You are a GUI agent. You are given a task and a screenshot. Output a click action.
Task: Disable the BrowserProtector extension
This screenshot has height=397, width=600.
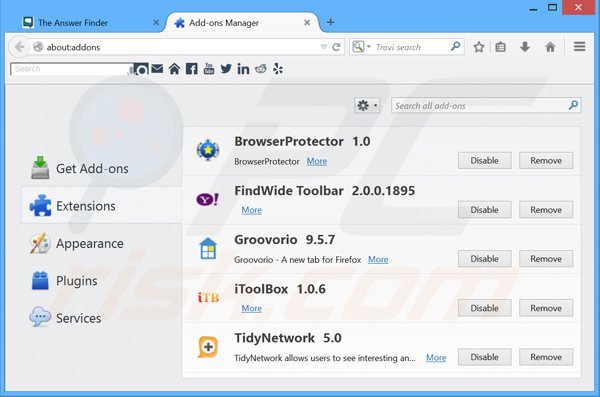click(x=484, y=160)
